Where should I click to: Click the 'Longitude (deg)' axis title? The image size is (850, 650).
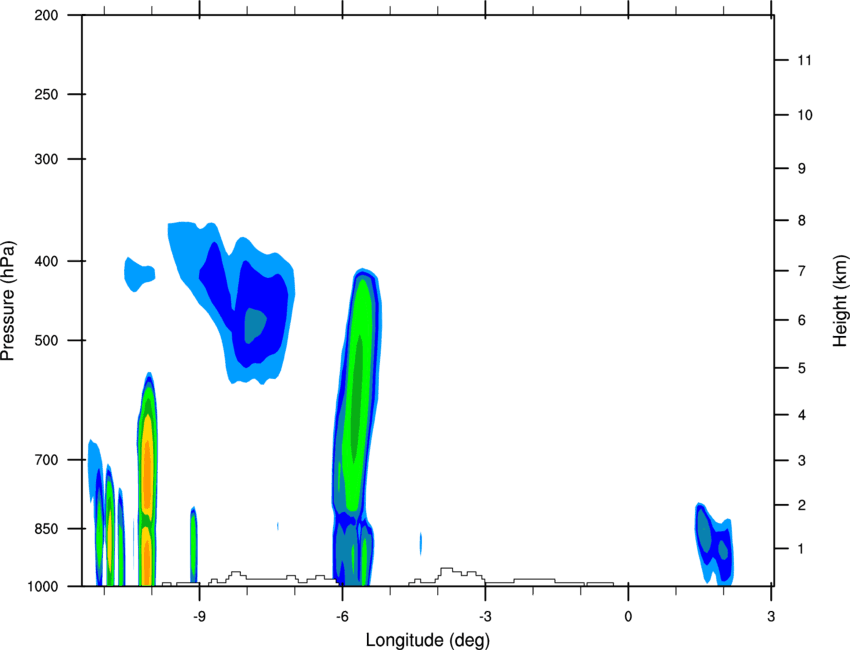[428, 640]
